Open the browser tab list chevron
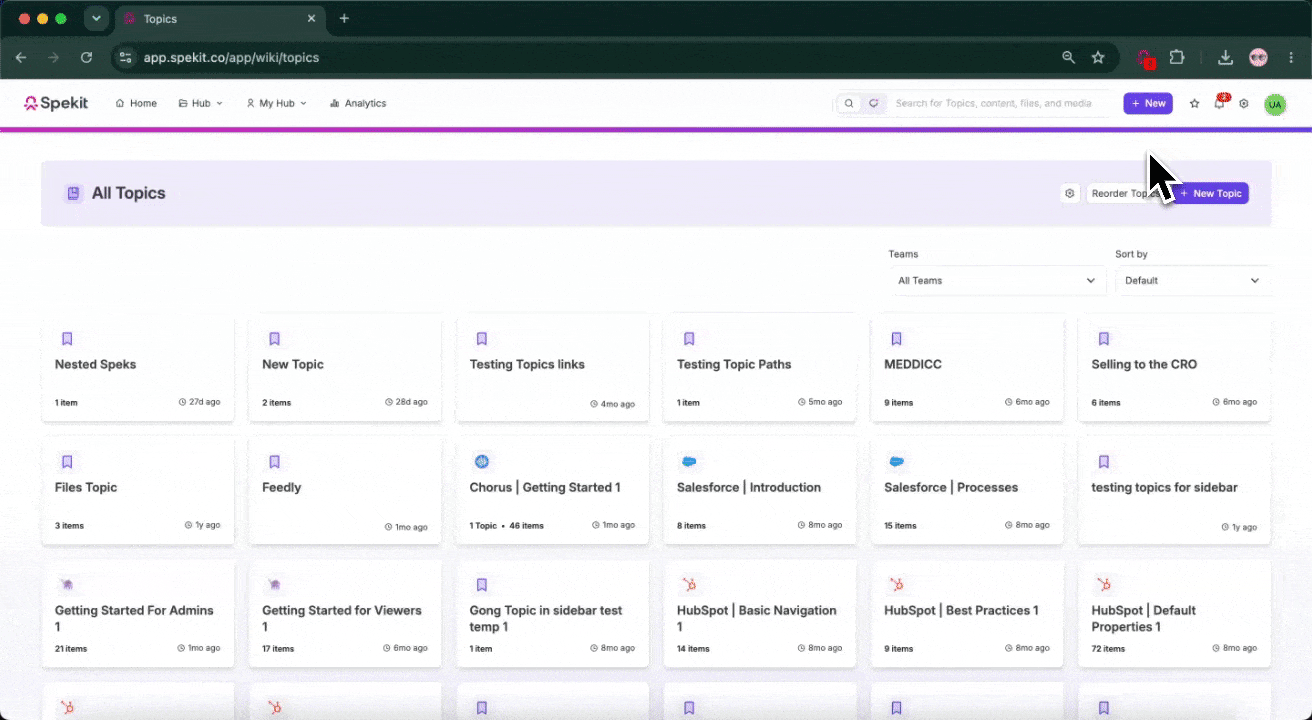The image size is (1312, 720). click(x=96, y=18)
